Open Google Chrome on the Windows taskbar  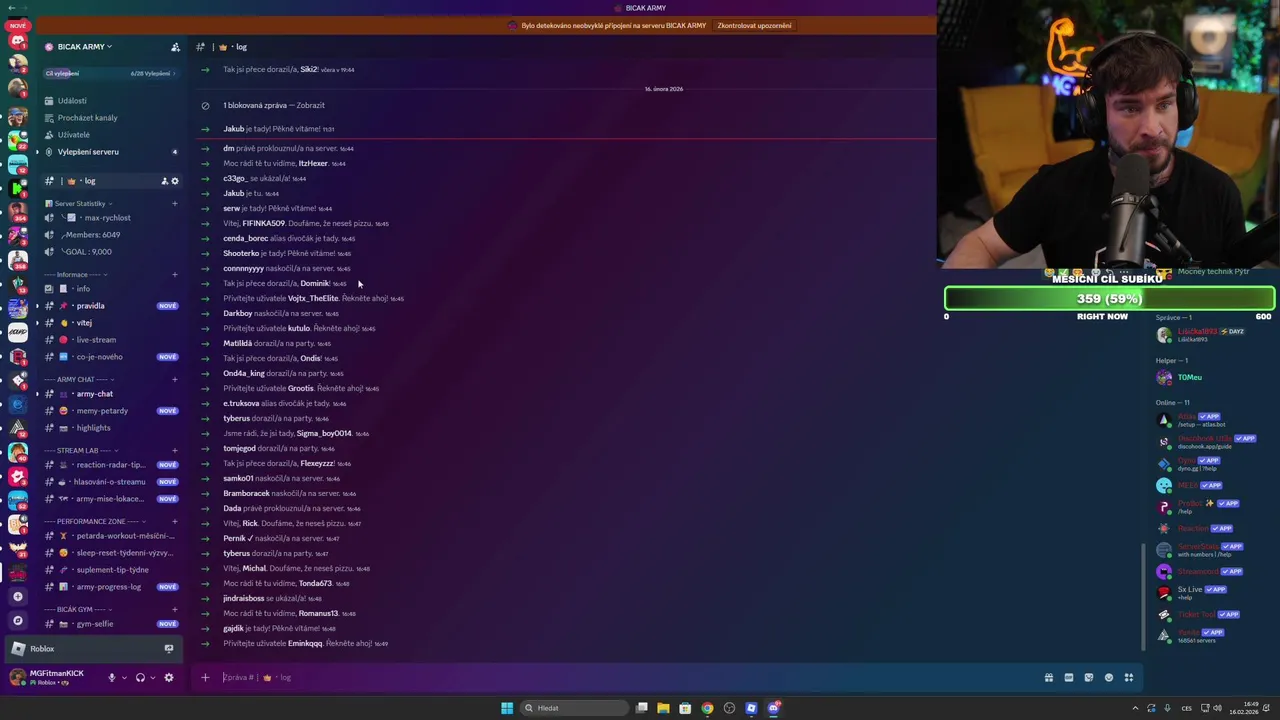pyautogui.click(x=707, y=708)
